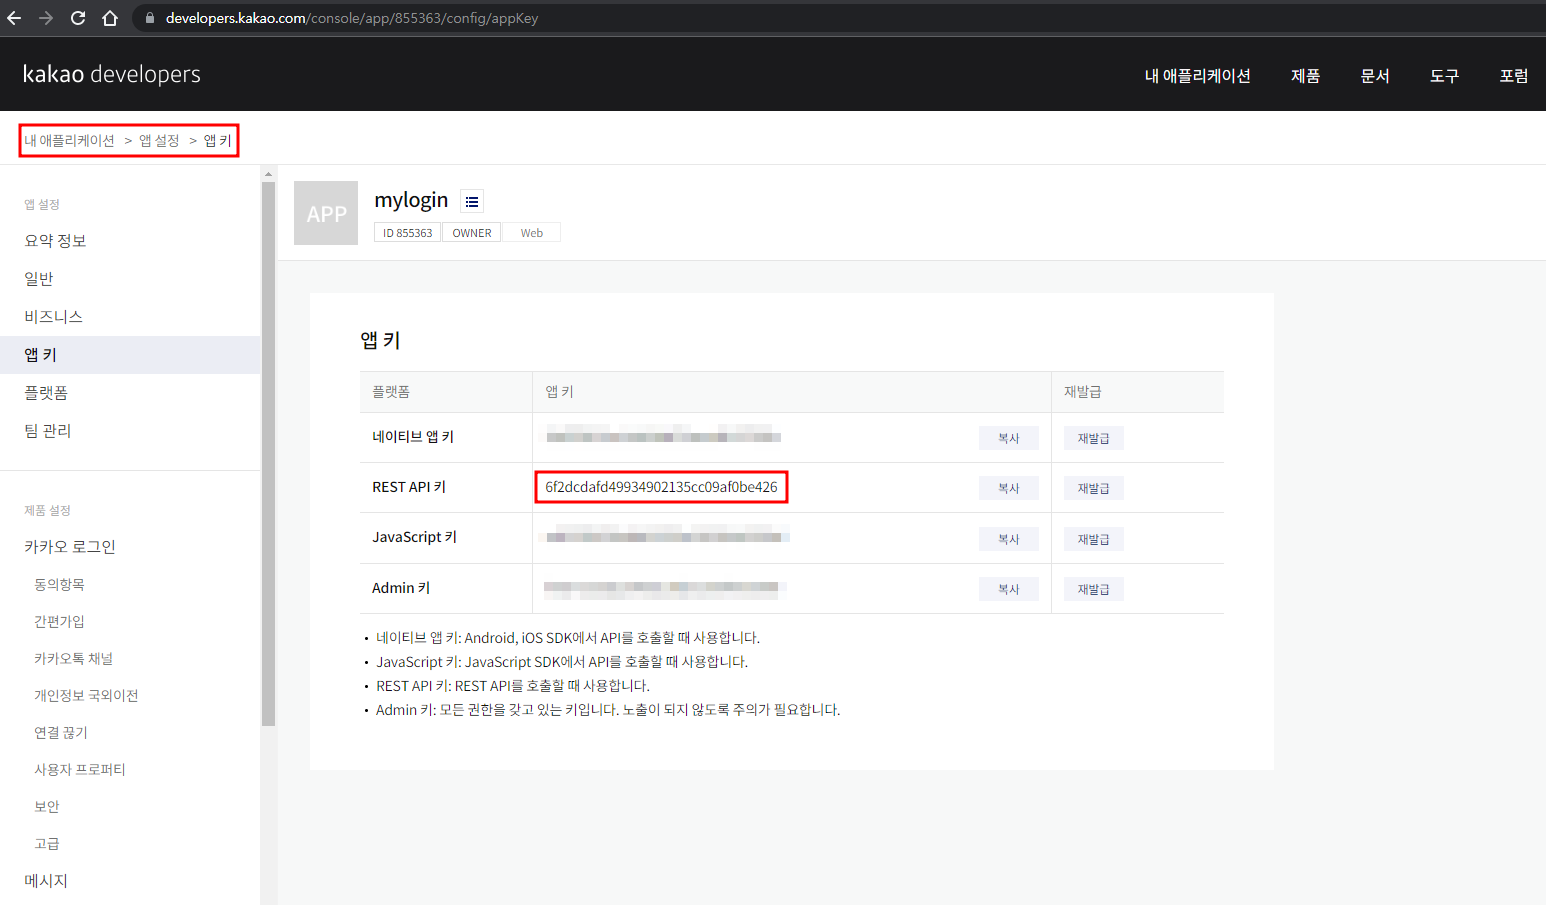Open 카카오 로그인 in sidebar
This screenshot has height=905, width=1546.
click(x=70, y=547)
